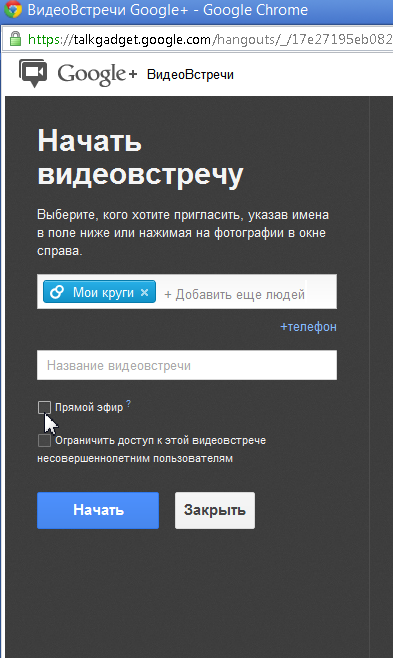This screenshot has height=658, width=393.
Task: Click the Название видеовстречи input field
Action: 187,365
